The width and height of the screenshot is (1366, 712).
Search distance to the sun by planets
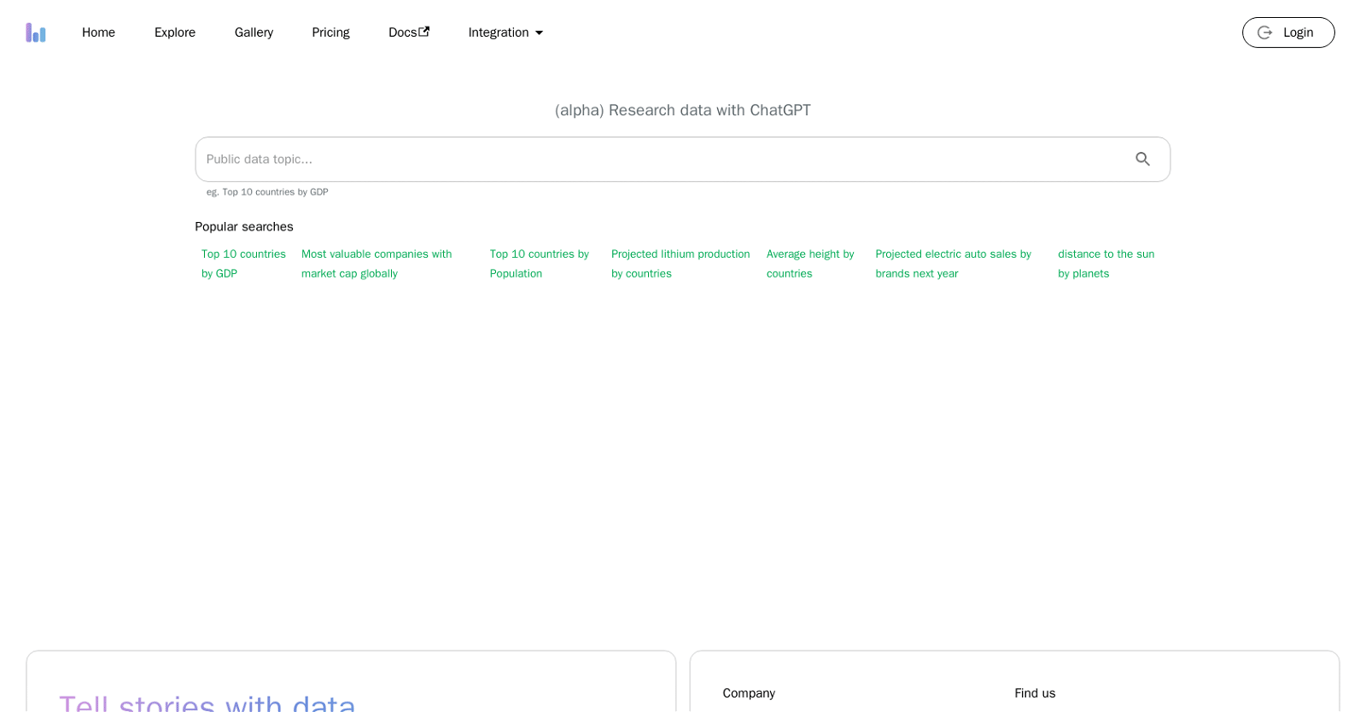(1107, 263)
